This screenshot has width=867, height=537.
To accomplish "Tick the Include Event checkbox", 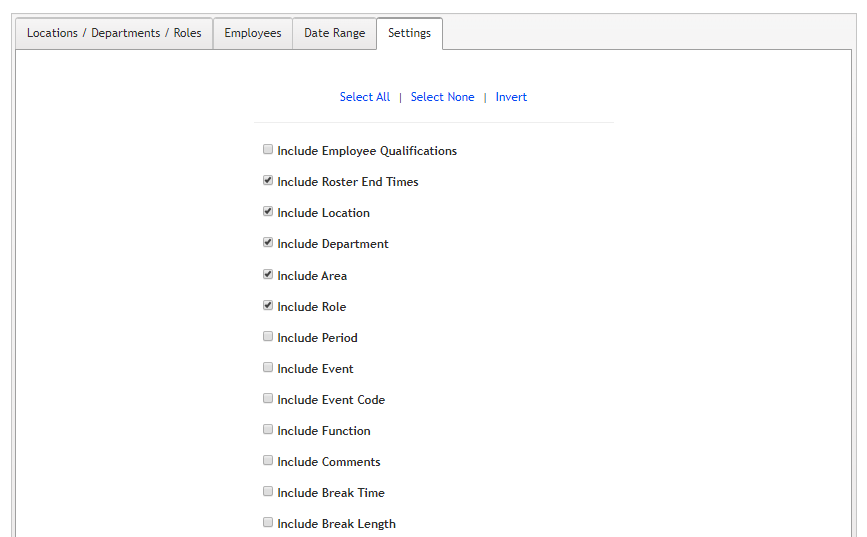I will point(268,367).
